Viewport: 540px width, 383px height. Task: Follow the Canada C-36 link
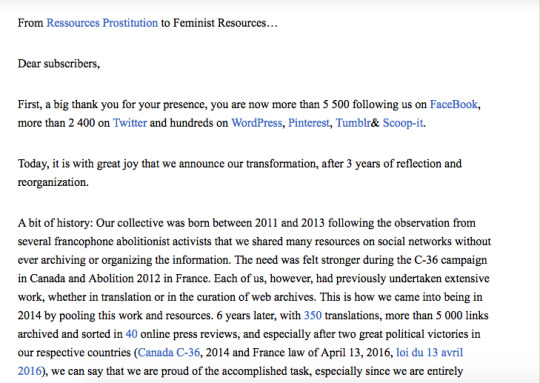169,352
